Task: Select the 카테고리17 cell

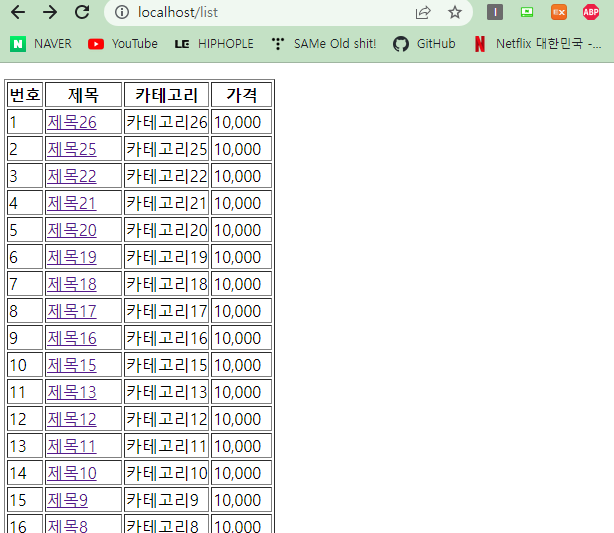Action: 166,311
